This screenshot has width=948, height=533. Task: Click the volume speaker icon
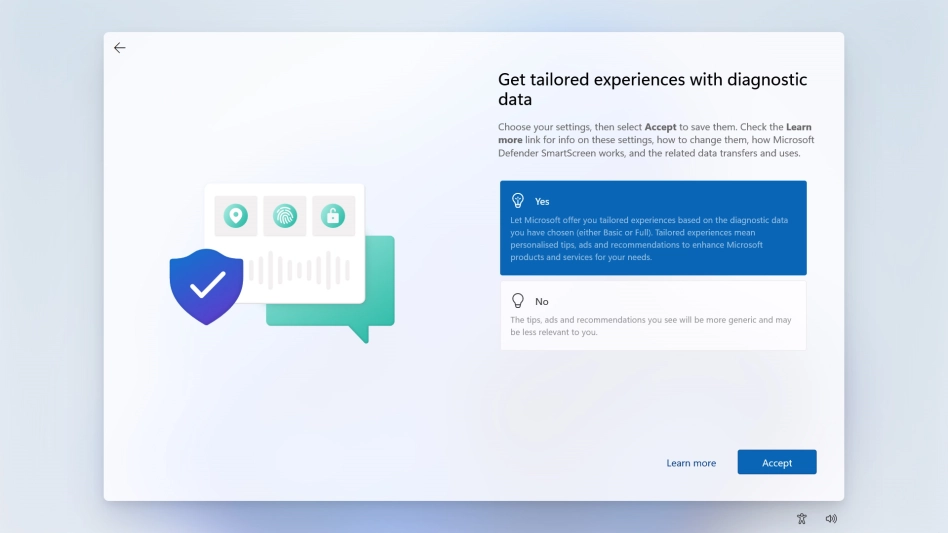tap(831, 518)
